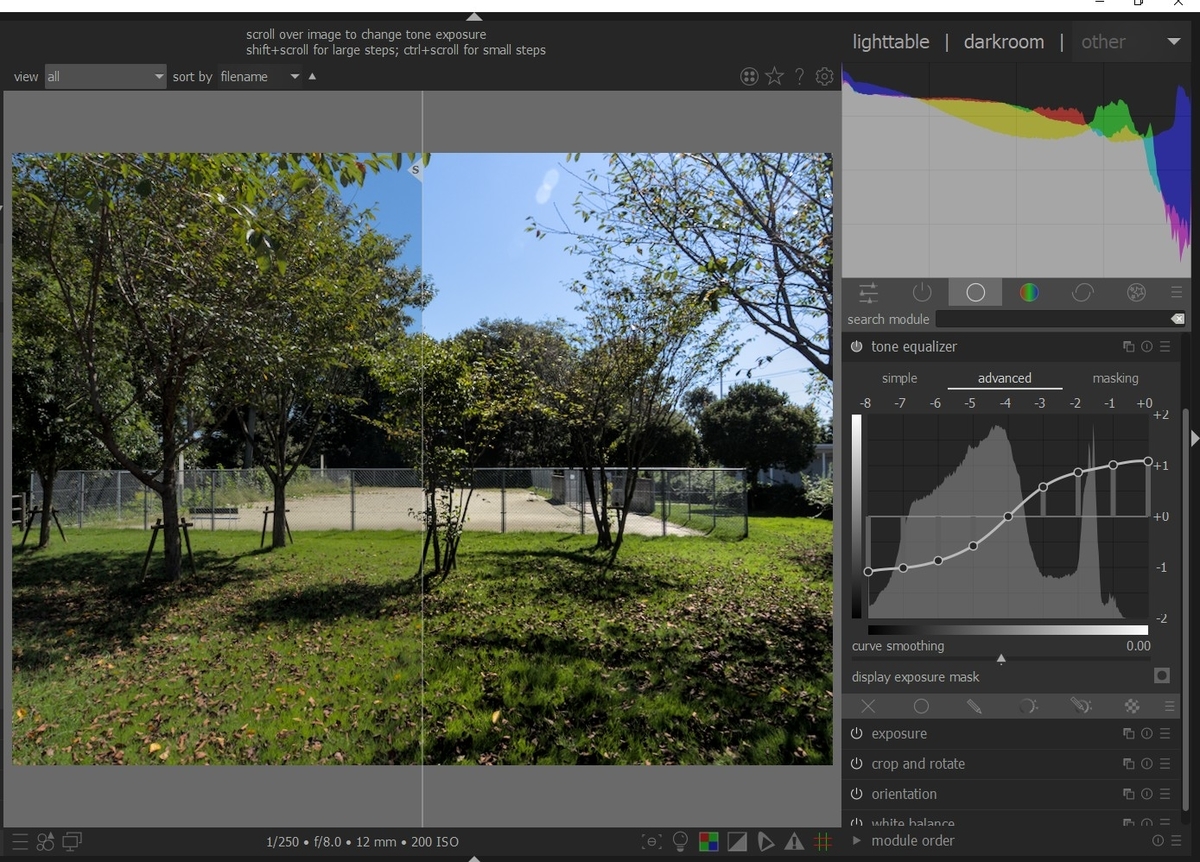The height and width of the screenshot is (862, 1200).
Task: Open the quick access panel module group
Action: (868, 292)
